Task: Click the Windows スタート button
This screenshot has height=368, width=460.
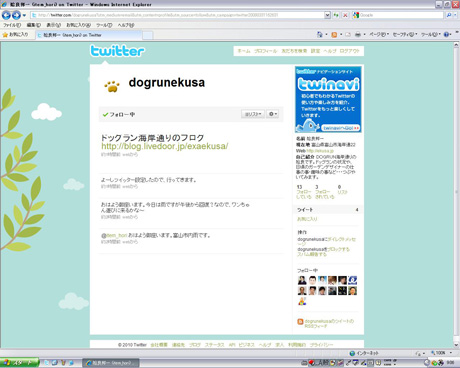Action: 19,363
